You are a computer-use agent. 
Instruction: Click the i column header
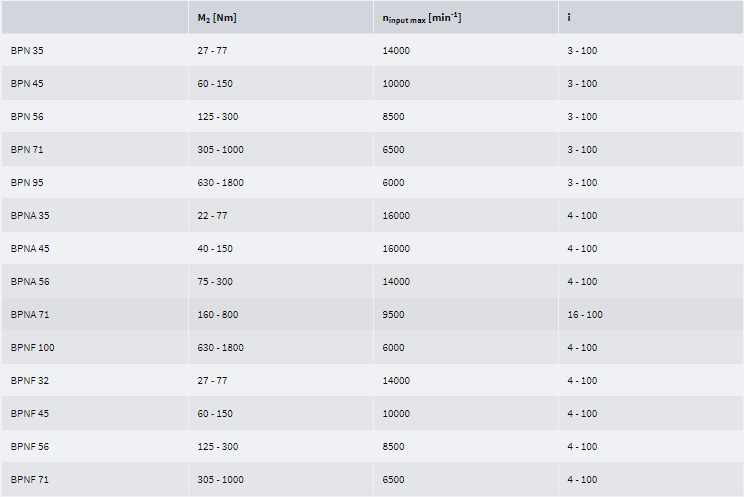(x=569, y=17)
